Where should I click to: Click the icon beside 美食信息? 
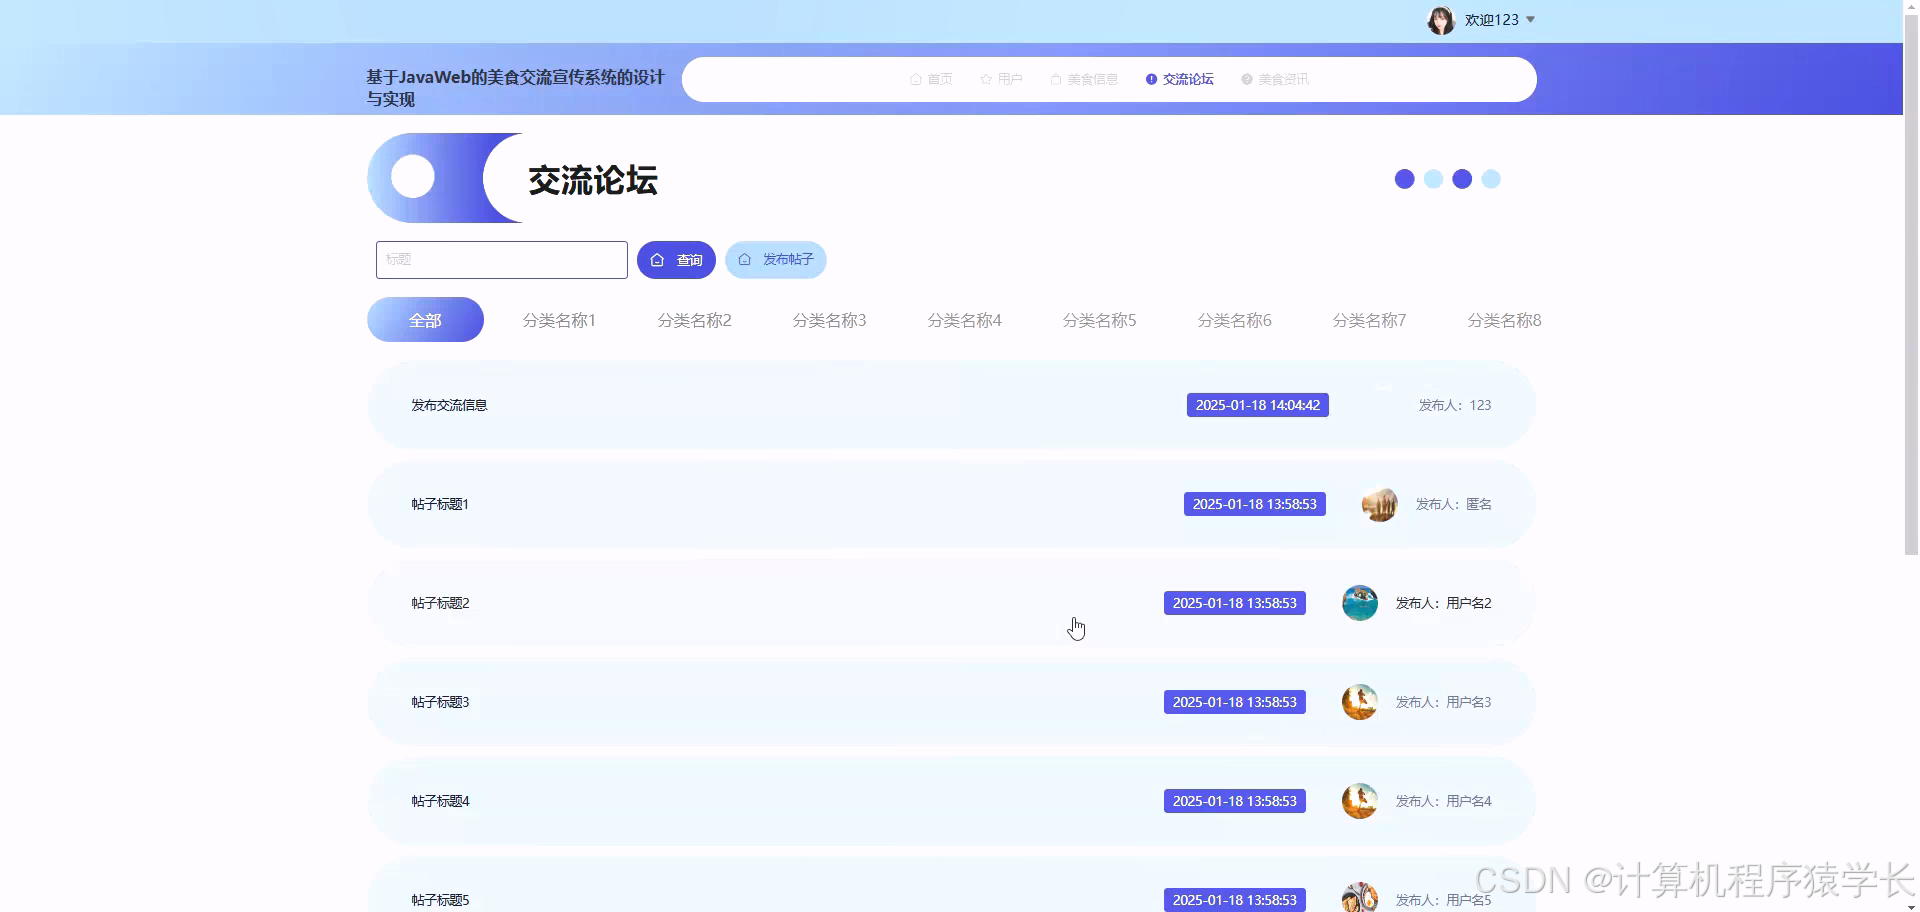click(1055, 79)
